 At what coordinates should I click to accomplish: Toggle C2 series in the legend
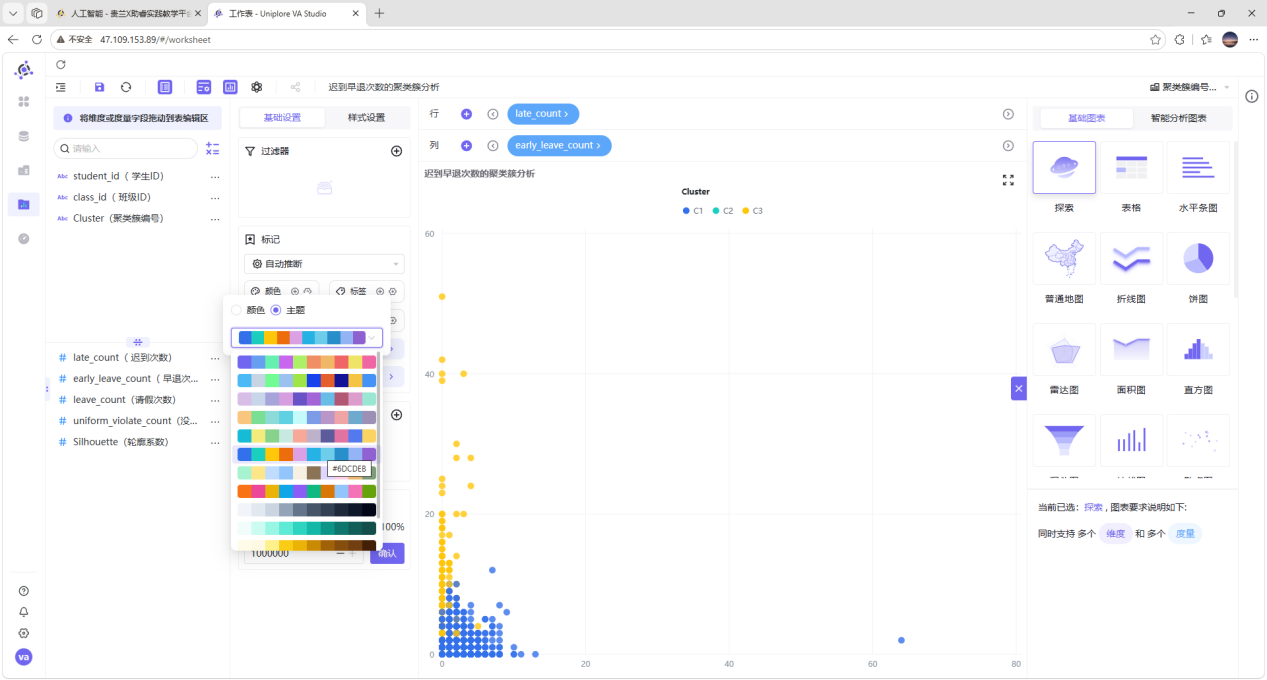click(x=723, y=211)
